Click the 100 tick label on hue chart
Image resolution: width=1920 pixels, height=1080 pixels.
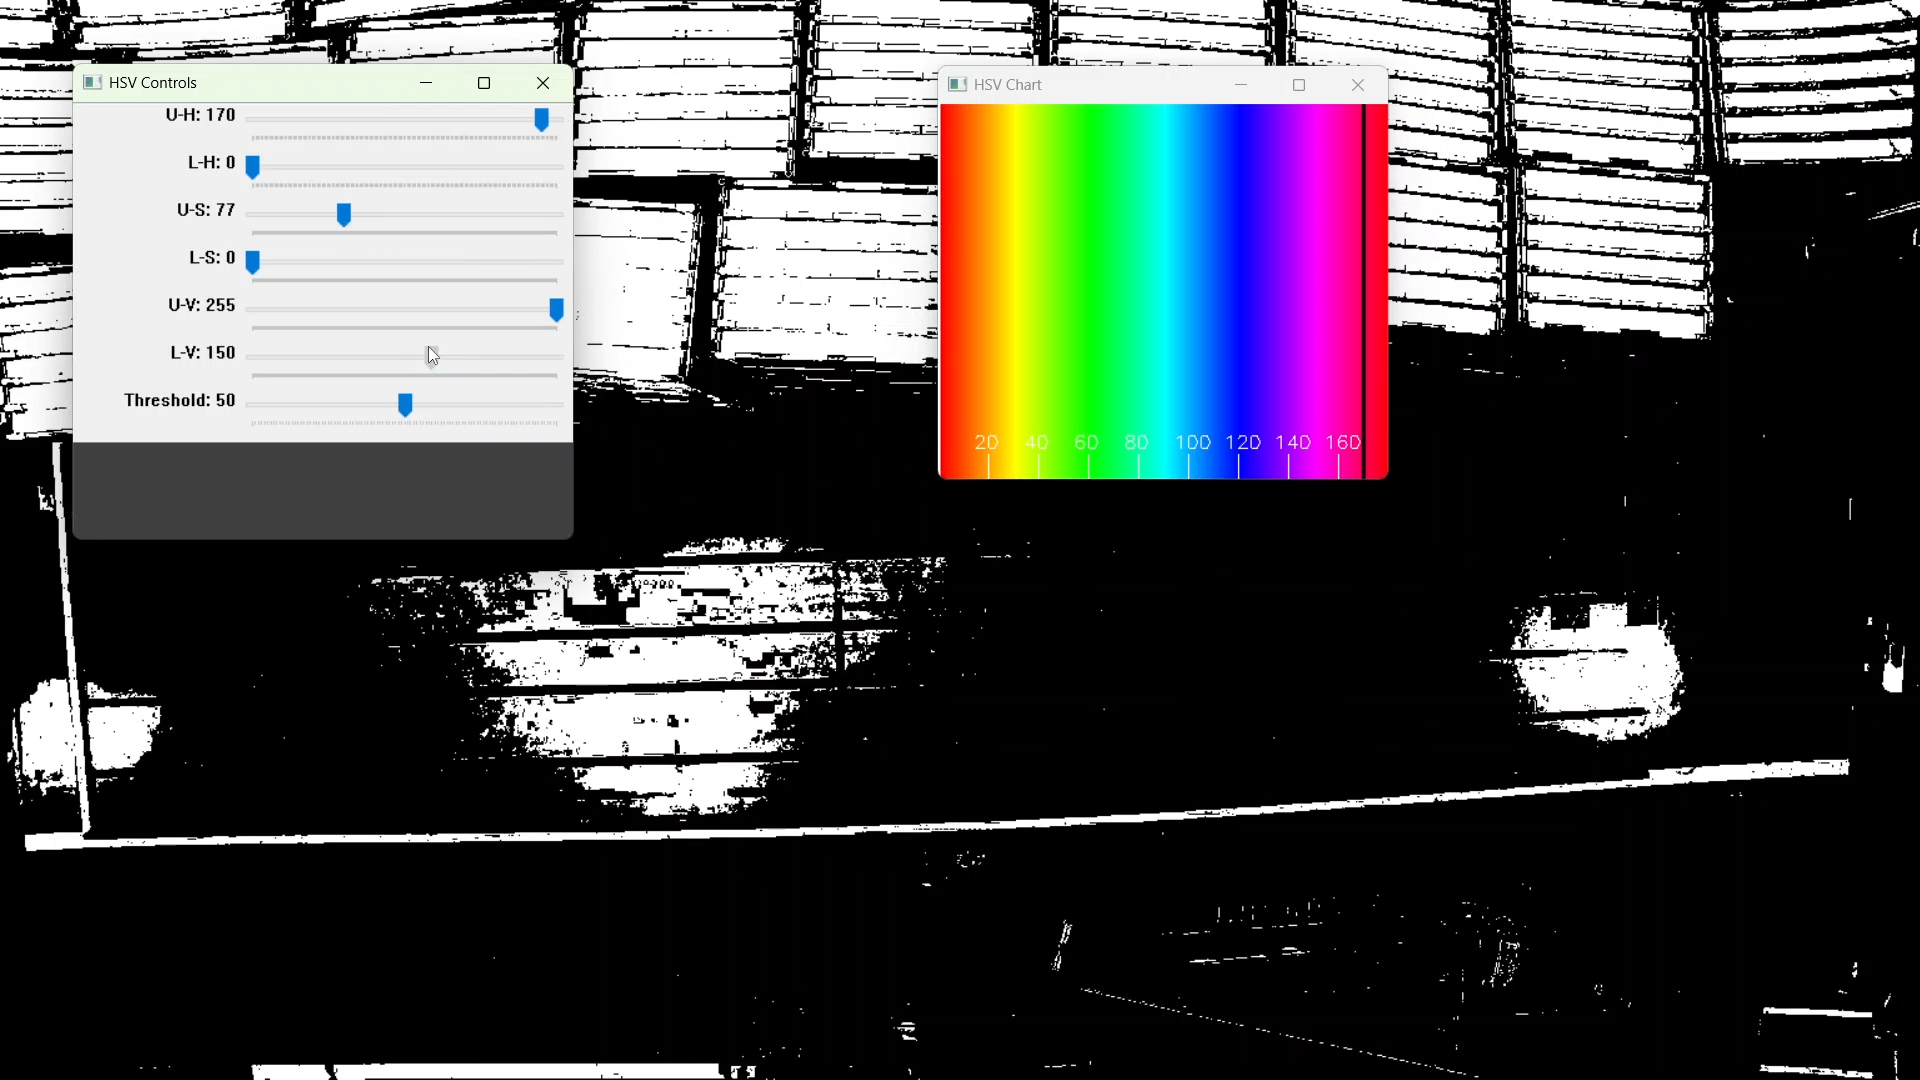(x=1193, y=442)
